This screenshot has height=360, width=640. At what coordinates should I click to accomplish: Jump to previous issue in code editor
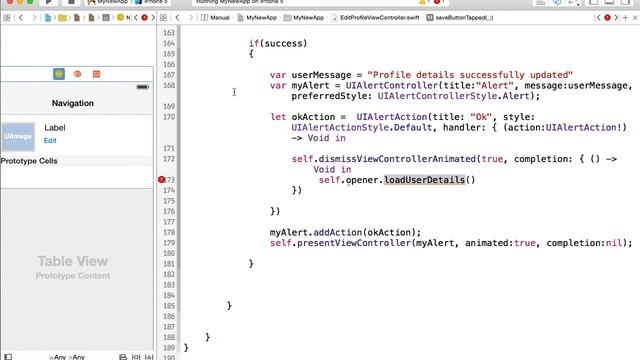pyautogui.click(x=599, y=18)
